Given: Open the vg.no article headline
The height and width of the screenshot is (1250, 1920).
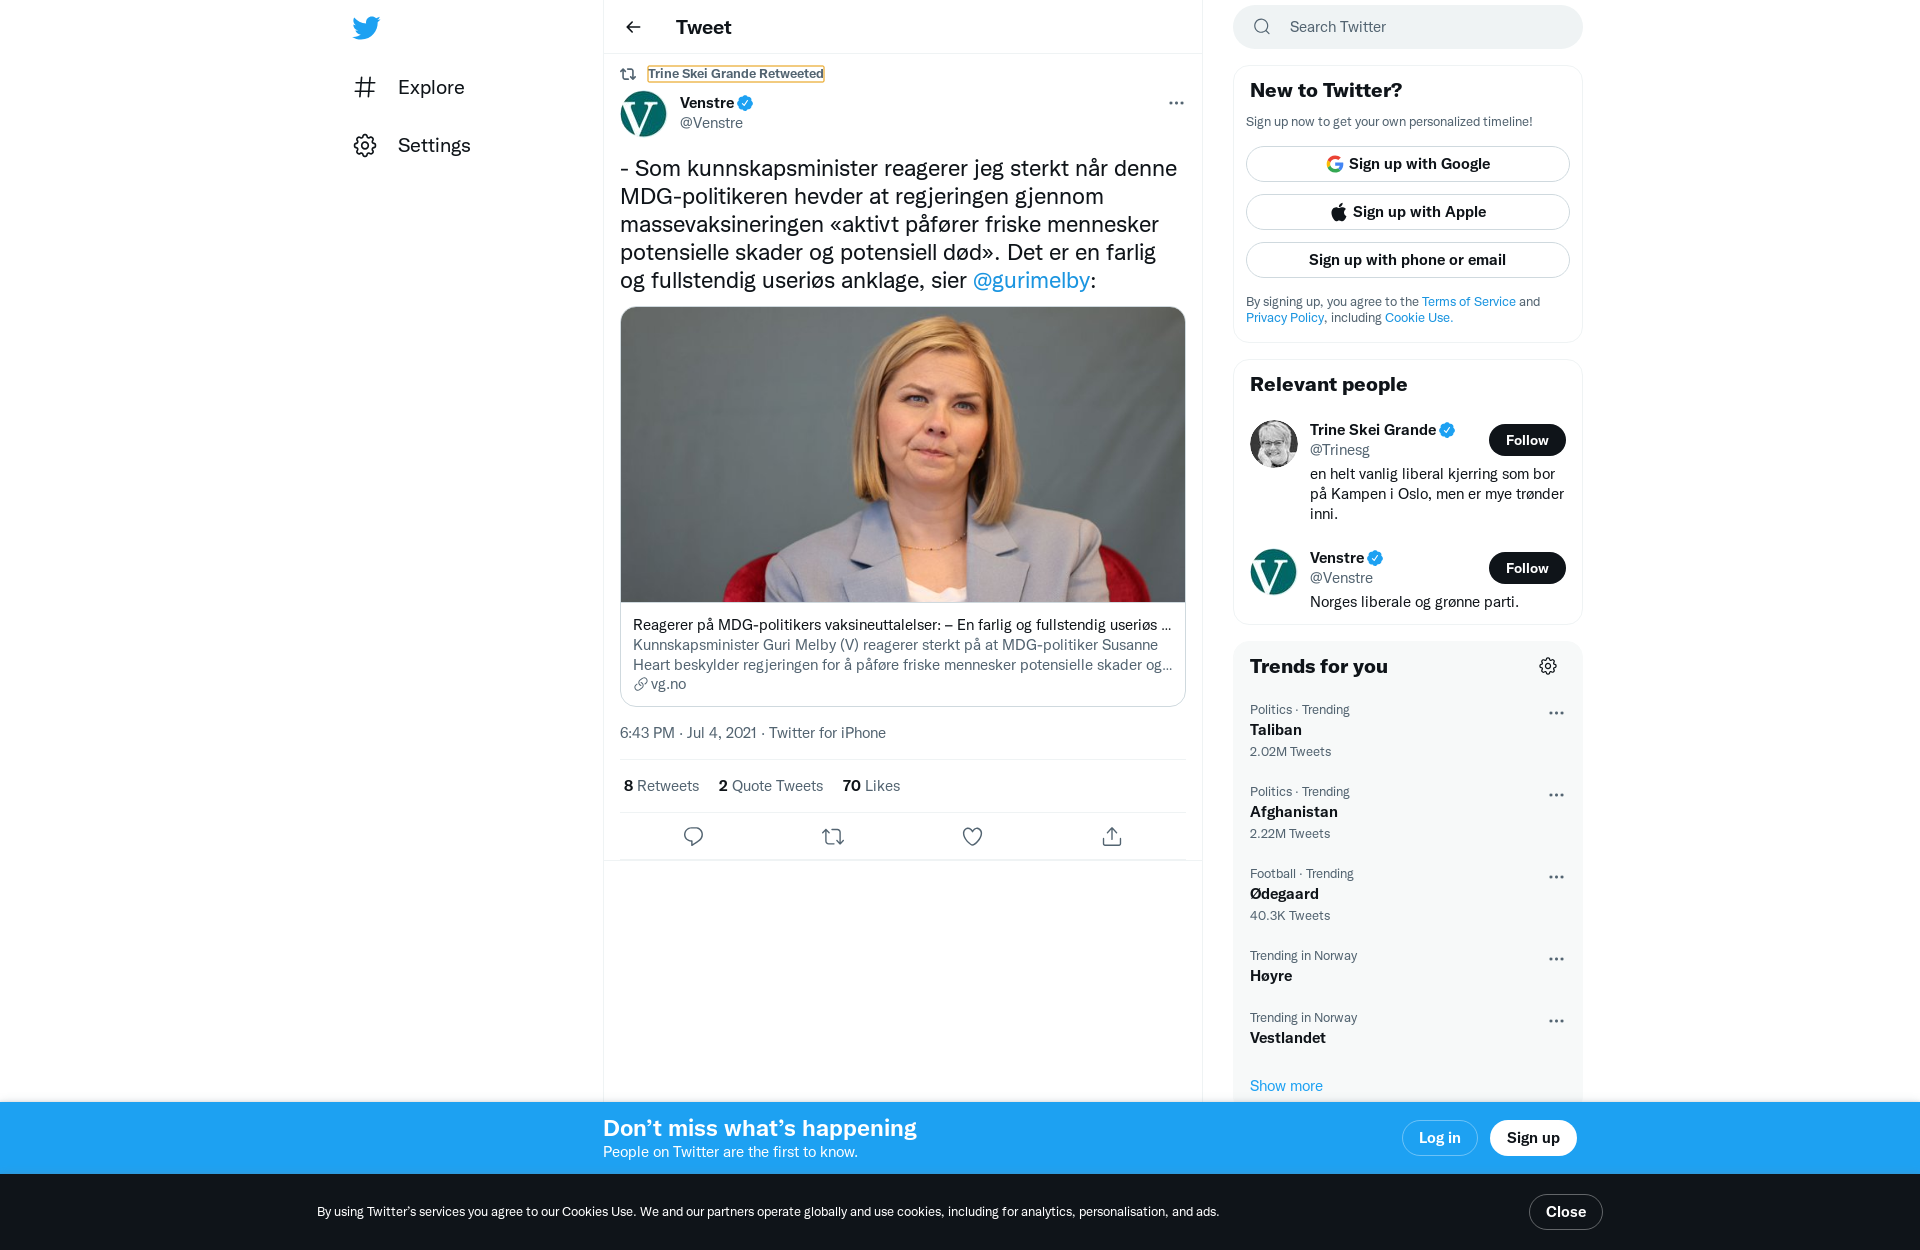Looking at the screenshot, I should 901,625.
